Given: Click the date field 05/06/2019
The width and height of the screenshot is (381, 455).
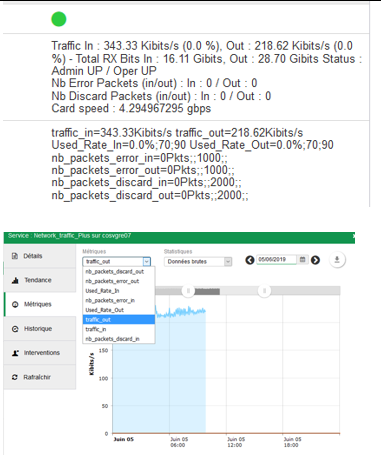Looking at the screenshot, I should 276,260.
